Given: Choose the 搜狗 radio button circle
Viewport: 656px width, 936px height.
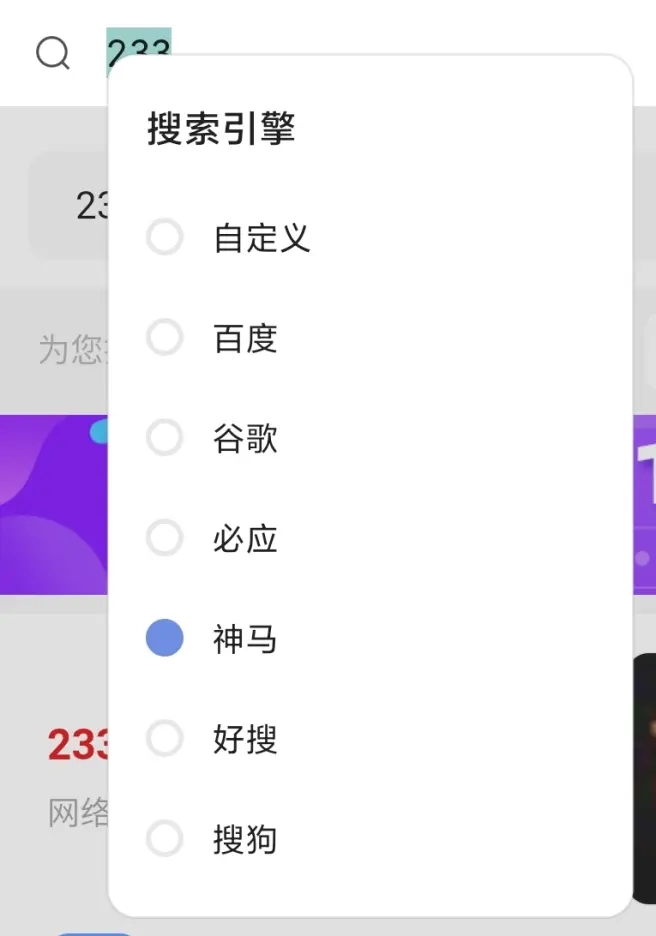Looking at the screenshot, I should pyautogui.click(x=165, y=839).
